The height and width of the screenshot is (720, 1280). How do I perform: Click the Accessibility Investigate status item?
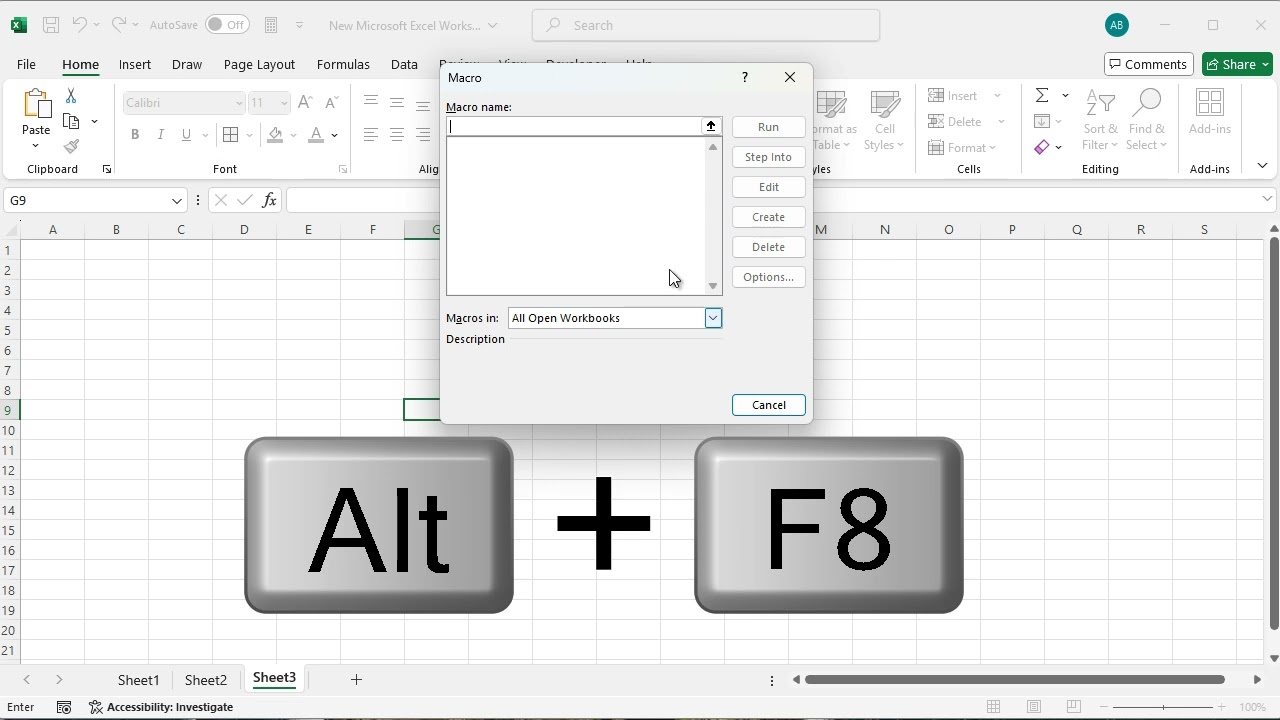coord(161,707)
